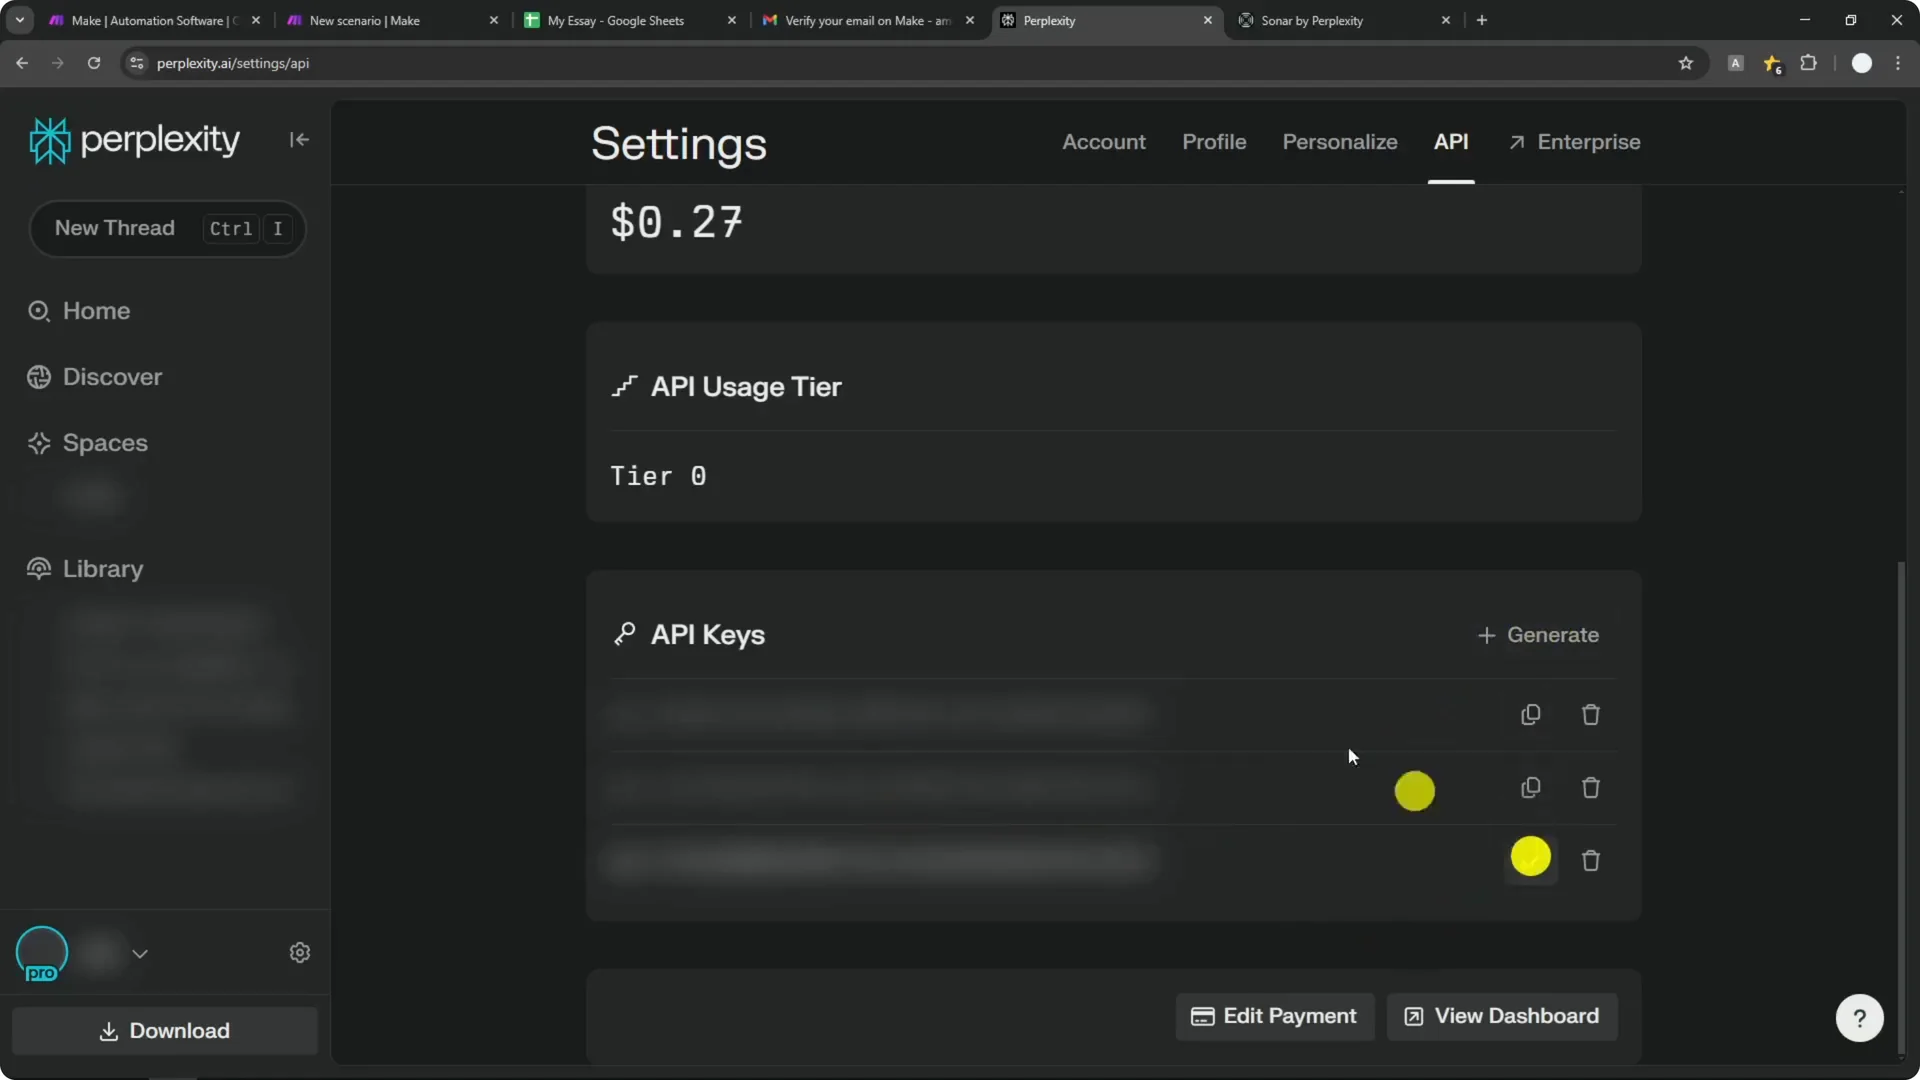
Task: Copy the first API key
Action: click(1530, 714)
